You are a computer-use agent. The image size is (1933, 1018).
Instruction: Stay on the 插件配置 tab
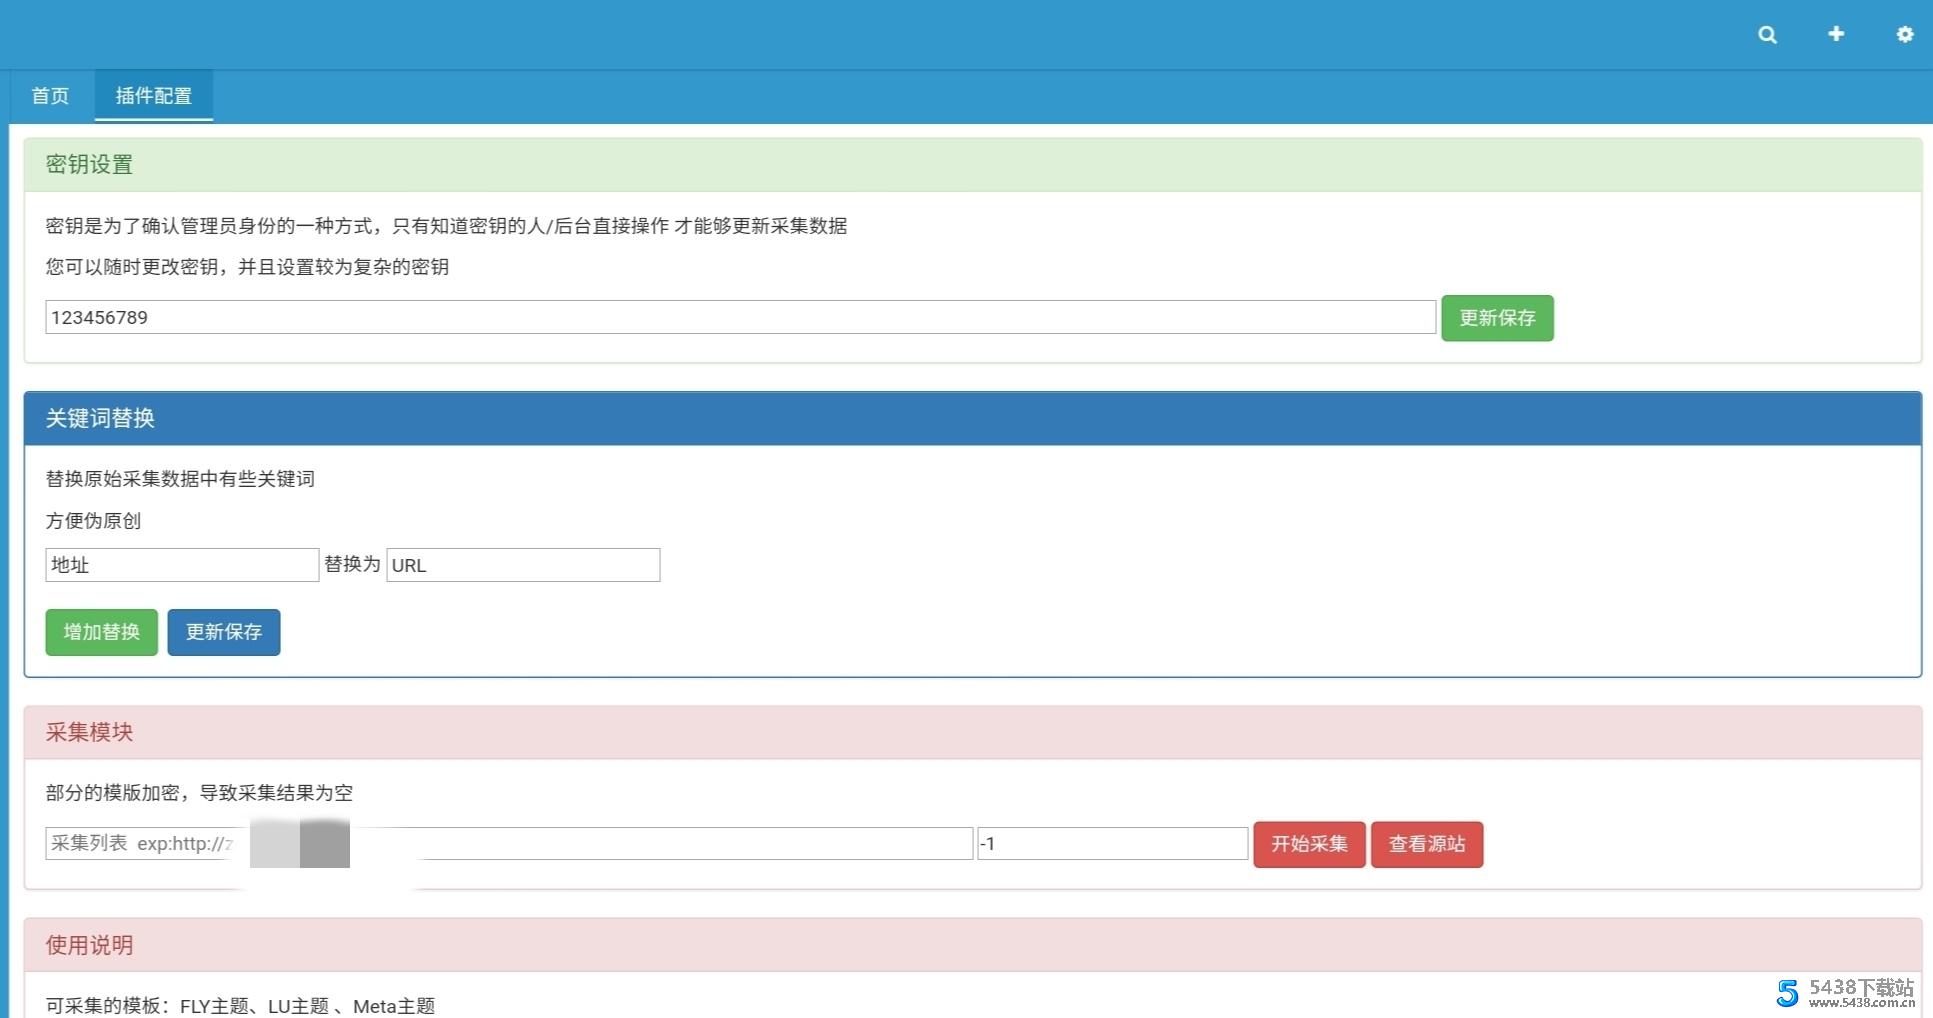point(153,95)
